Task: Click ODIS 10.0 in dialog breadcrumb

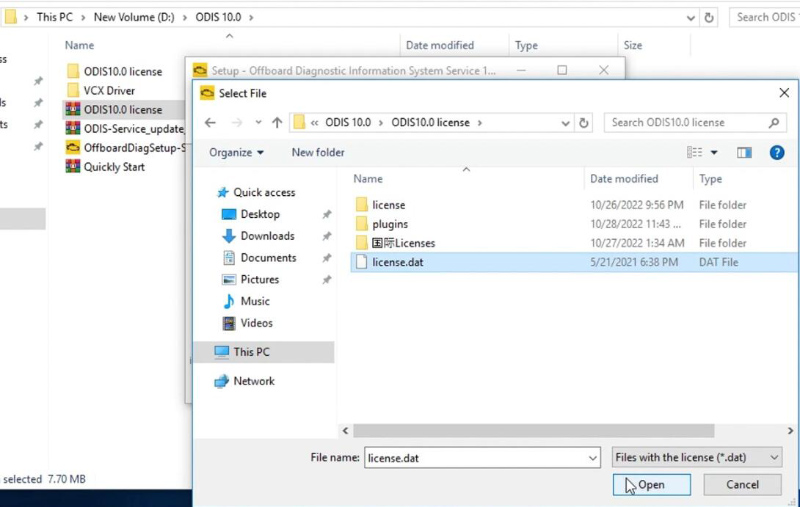Action: [x=348, y=123]
